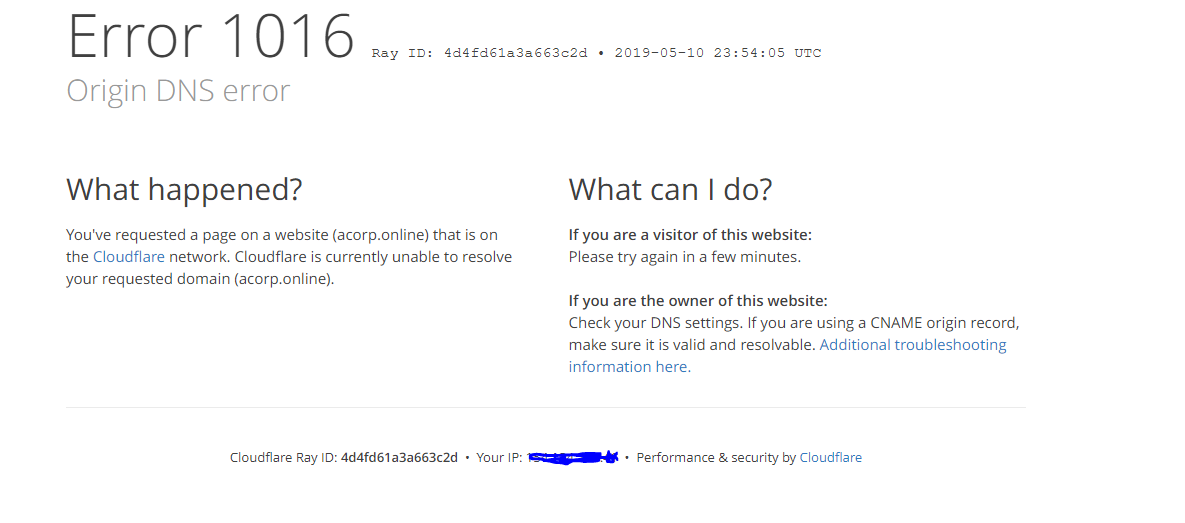Click the bold visitor of this website text

(690, 235)
